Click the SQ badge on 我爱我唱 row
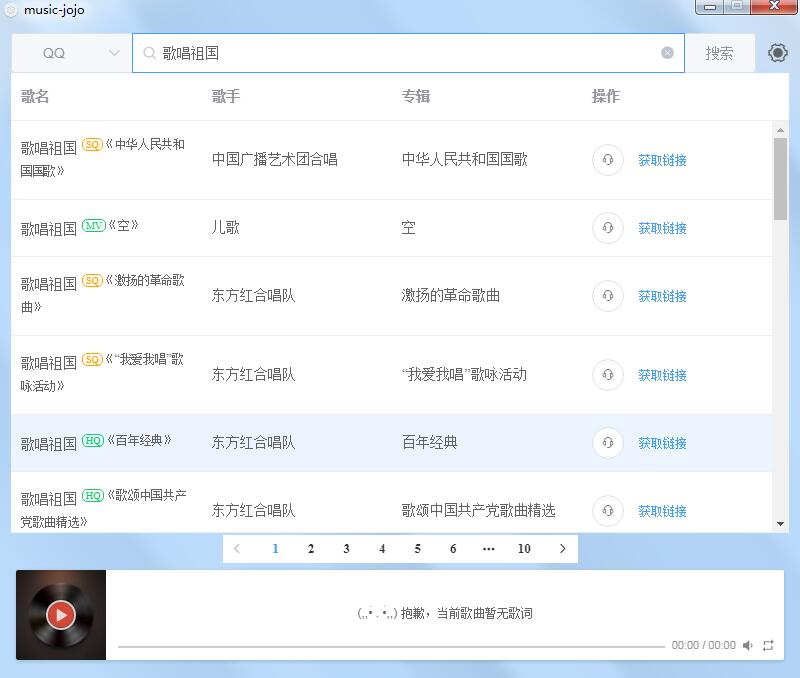Viewport: 800px width, 678px height. tap(92, 360)
